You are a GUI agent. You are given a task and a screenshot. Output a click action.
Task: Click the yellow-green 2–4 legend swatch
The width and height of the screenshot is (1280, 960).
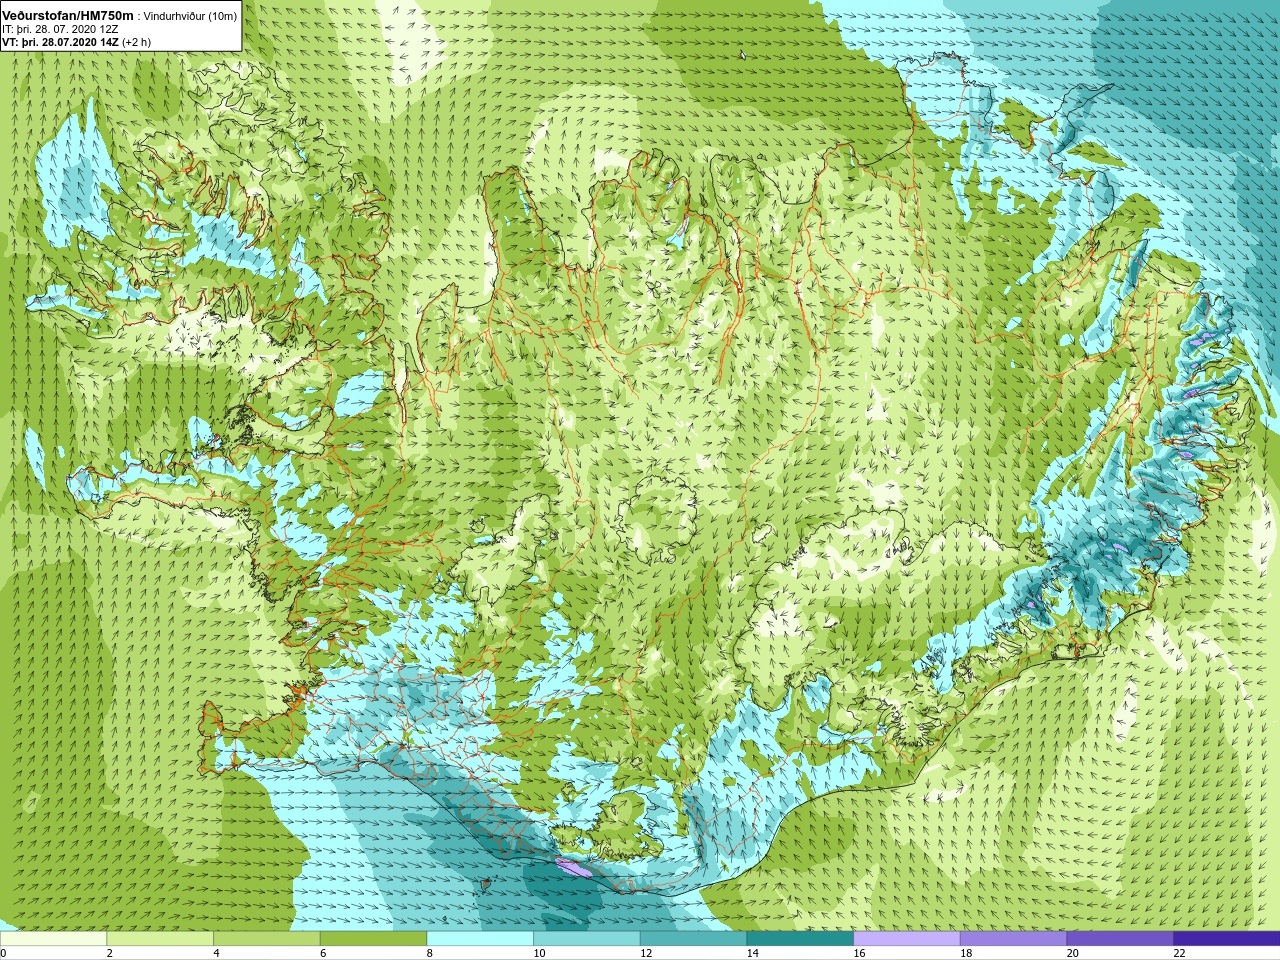pos(160,938)
